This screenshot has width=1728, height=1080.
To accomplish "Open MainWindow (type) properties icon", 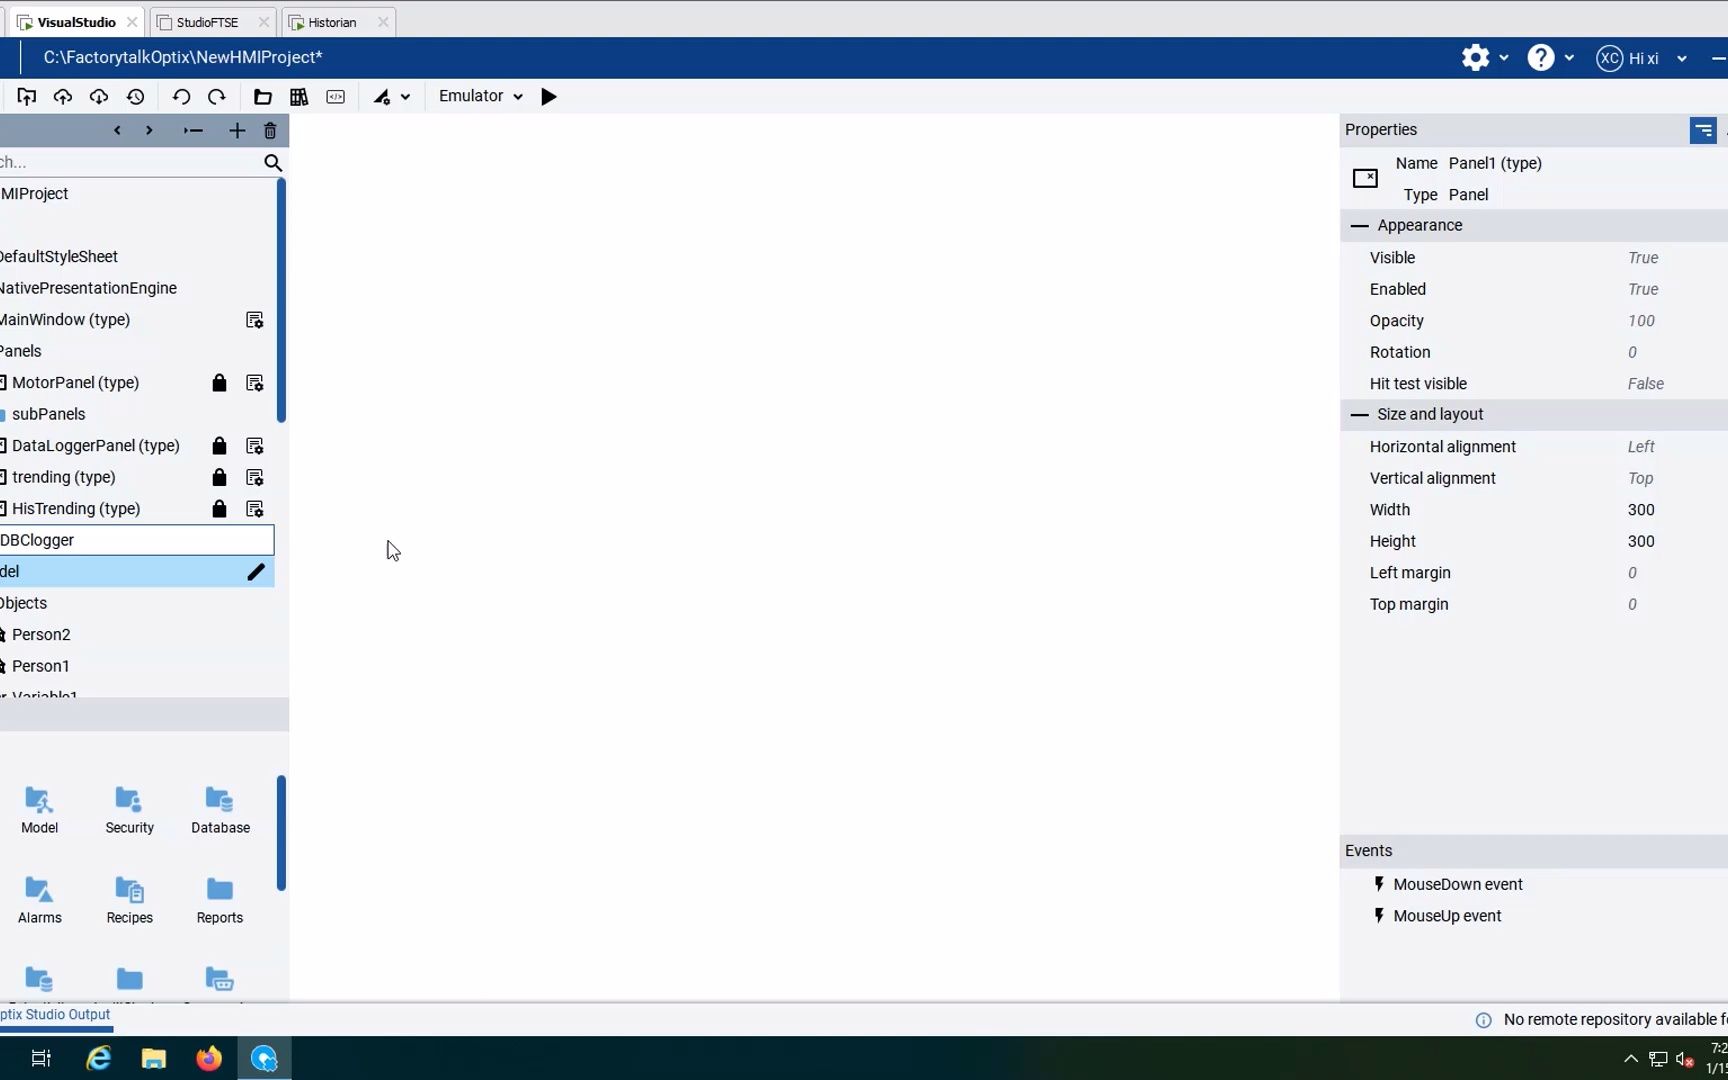I will click(255, 320).
